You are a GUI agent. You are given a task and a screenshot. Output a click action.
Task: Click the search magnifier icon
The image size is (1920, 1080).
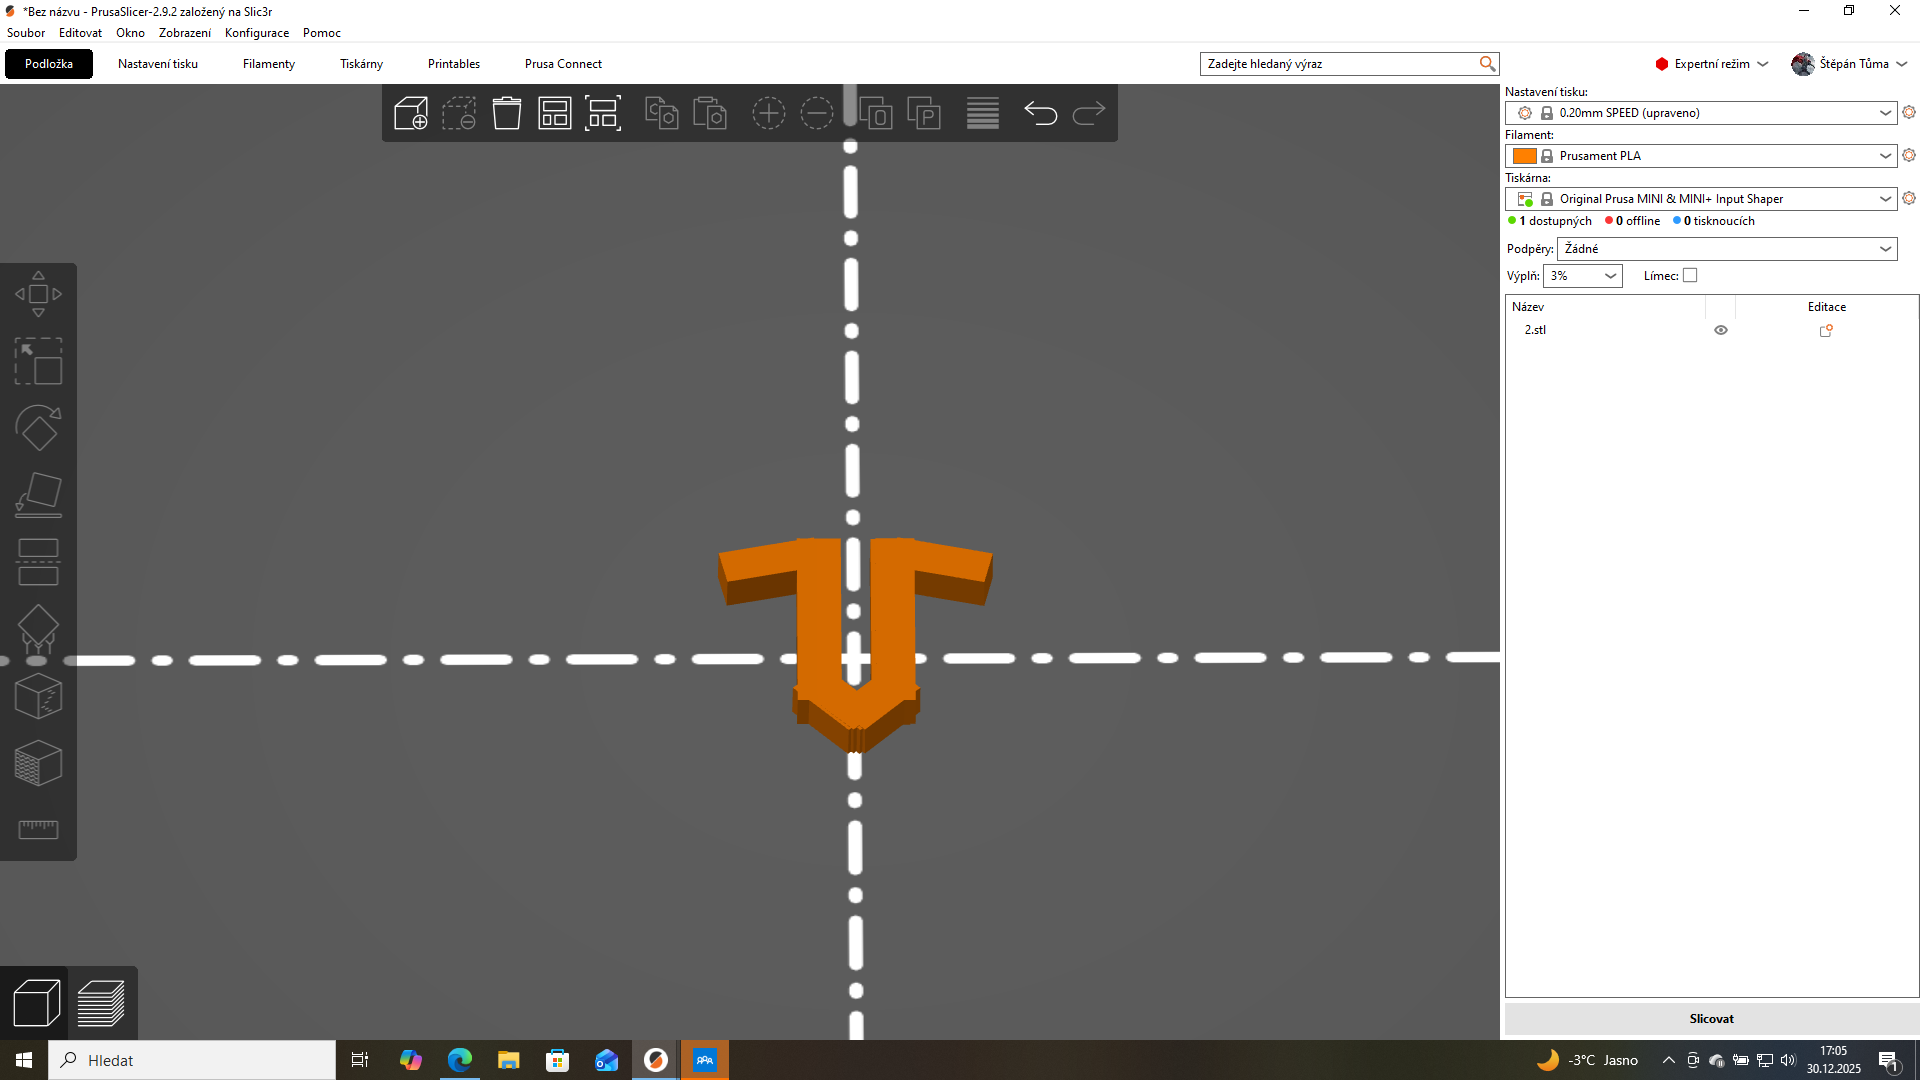[1487, 64]
